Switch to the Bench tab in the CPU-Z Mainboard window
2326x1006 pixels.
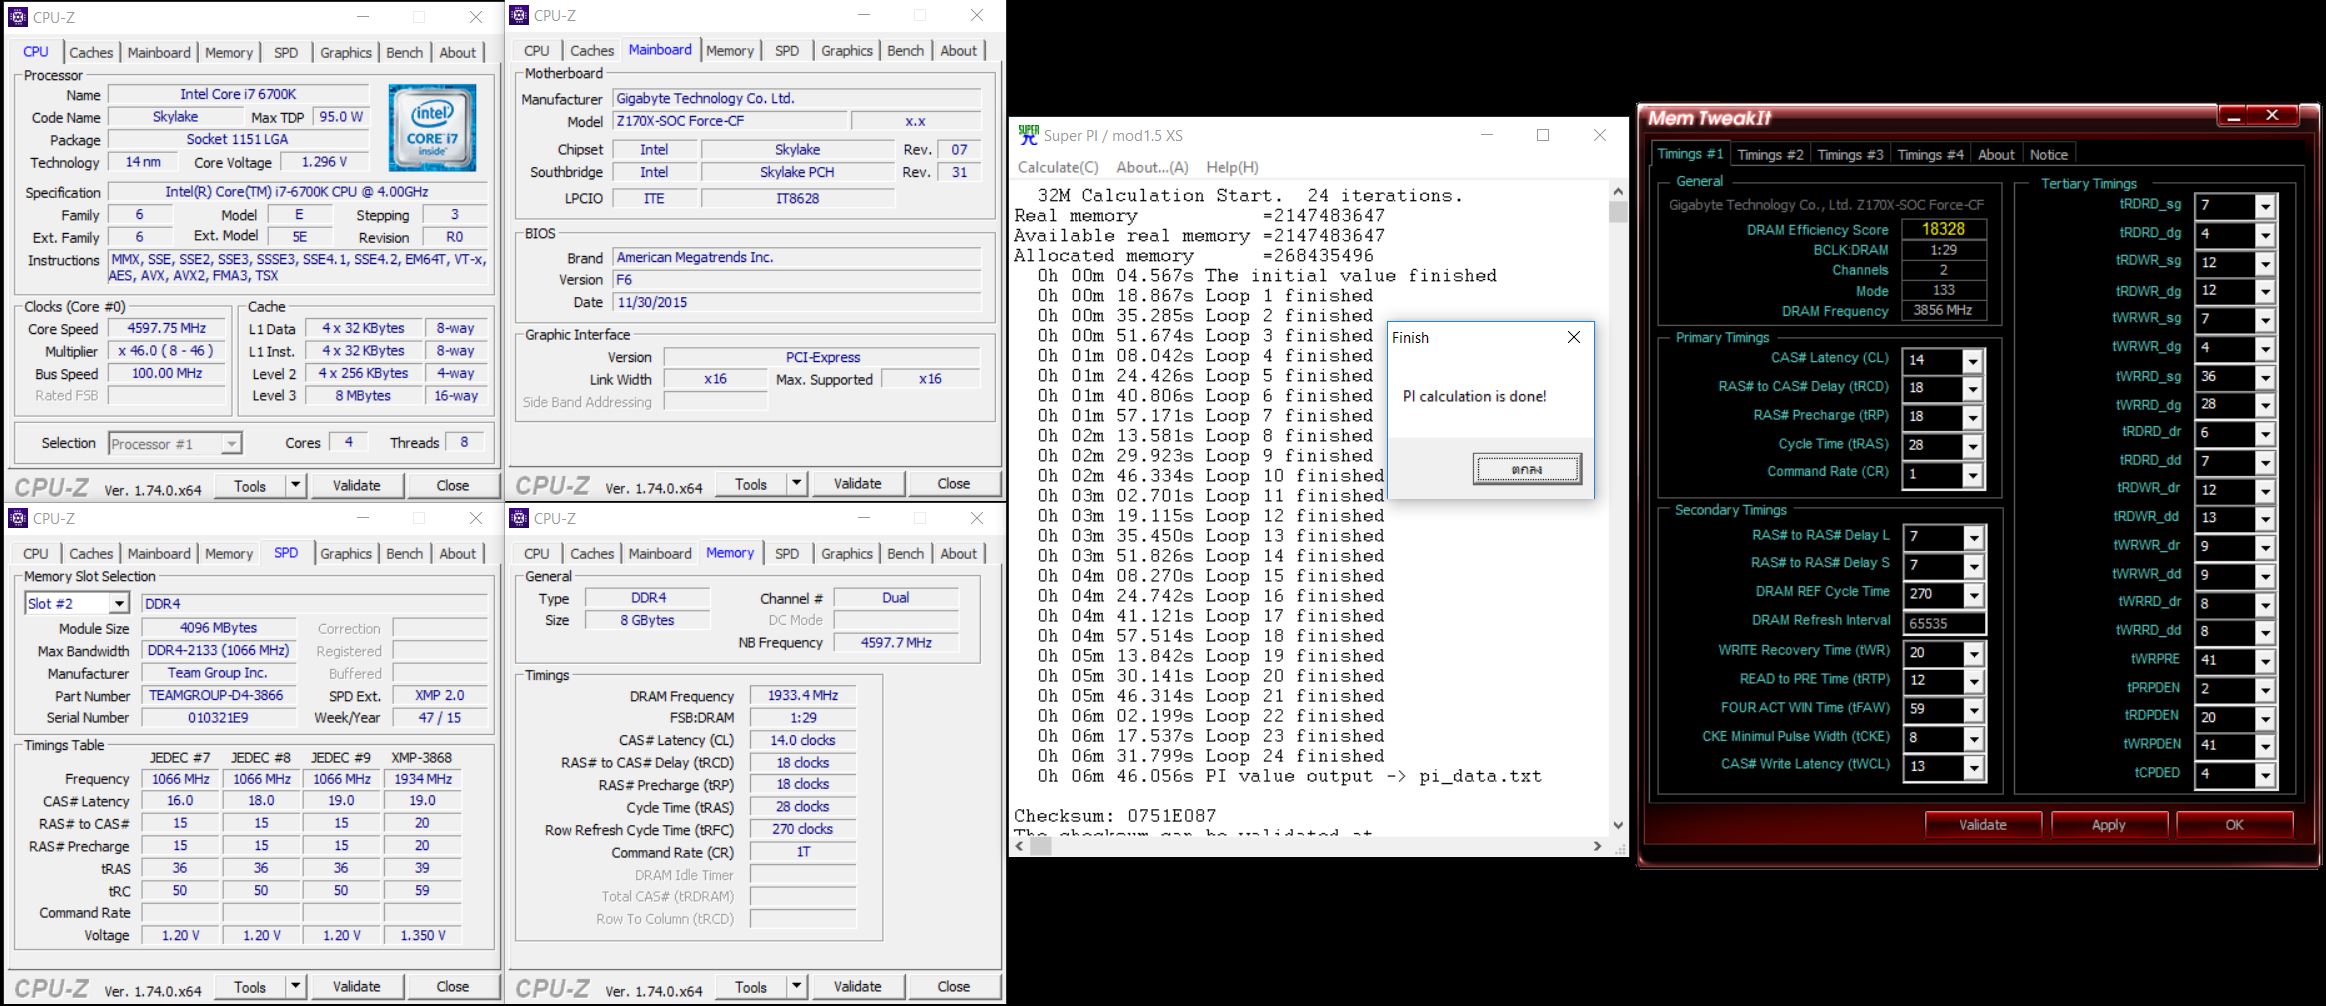click(905, 50)
